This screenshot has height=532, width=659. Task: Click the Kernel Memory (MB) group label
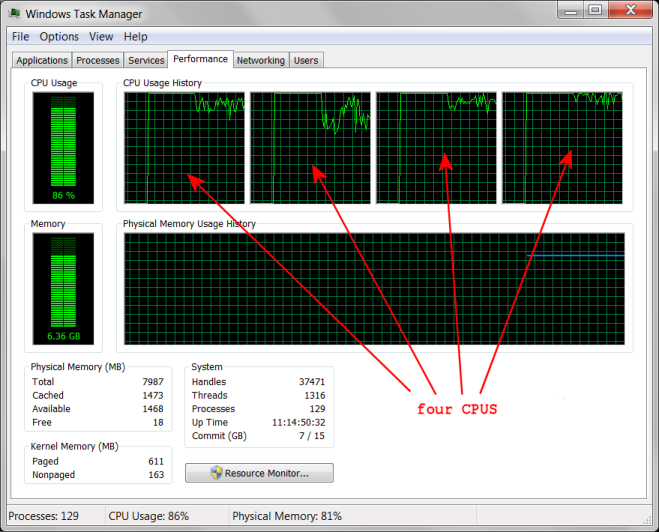point(74,446)
